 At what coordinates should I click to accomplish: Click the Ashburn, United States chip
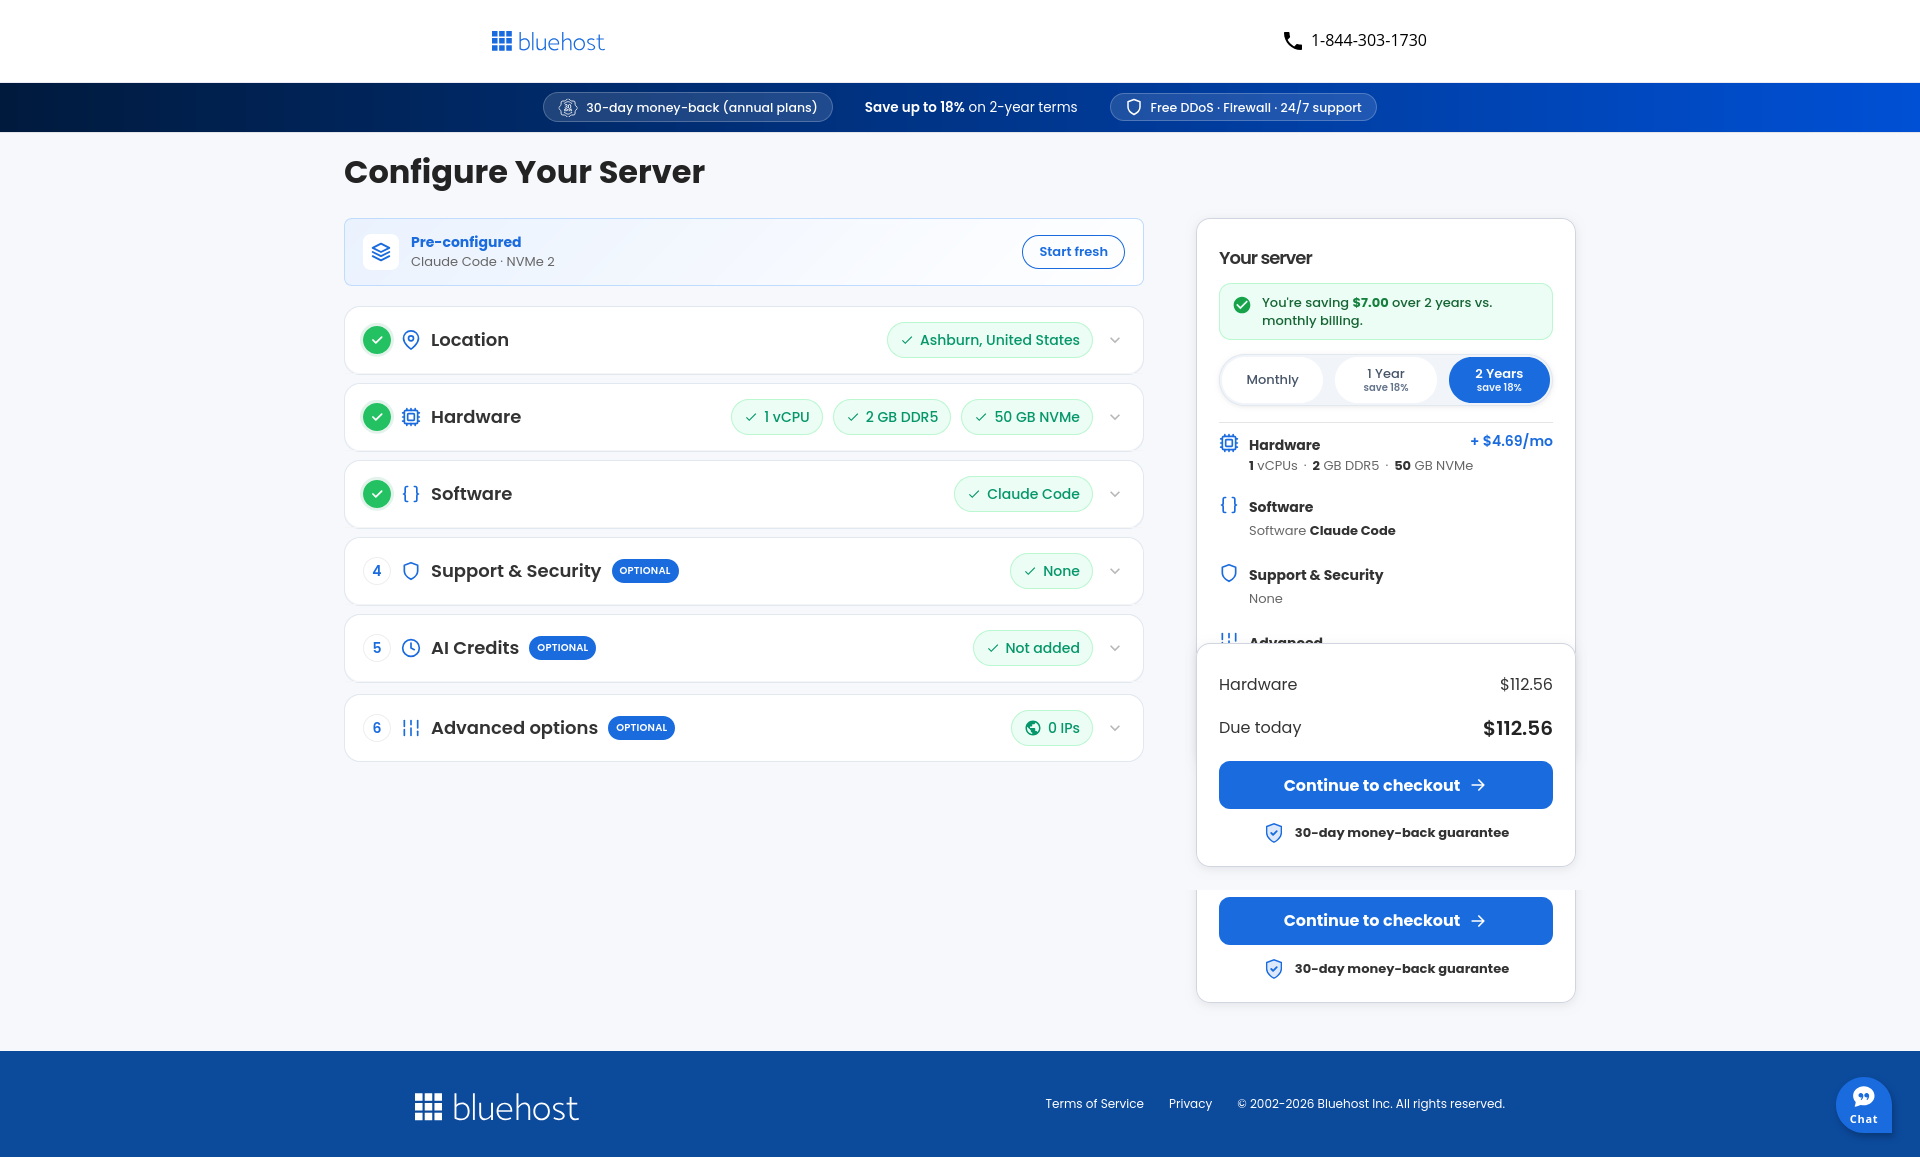point(990,340)
